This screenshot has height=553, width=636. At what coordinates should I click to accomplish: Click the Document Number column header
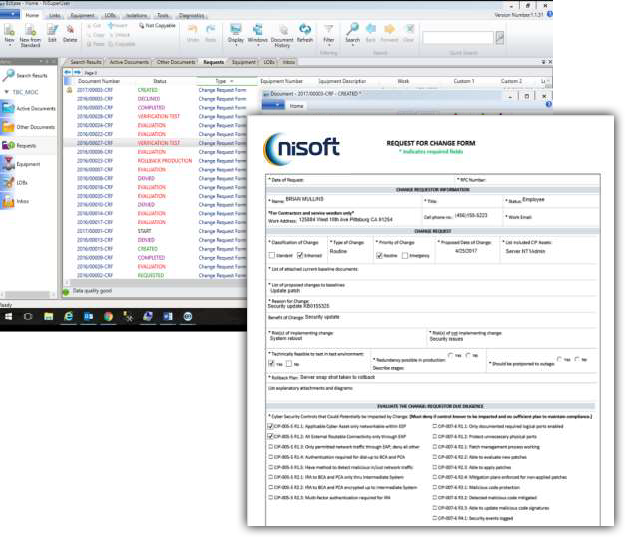pyautogui.click(x=99, y=81)
